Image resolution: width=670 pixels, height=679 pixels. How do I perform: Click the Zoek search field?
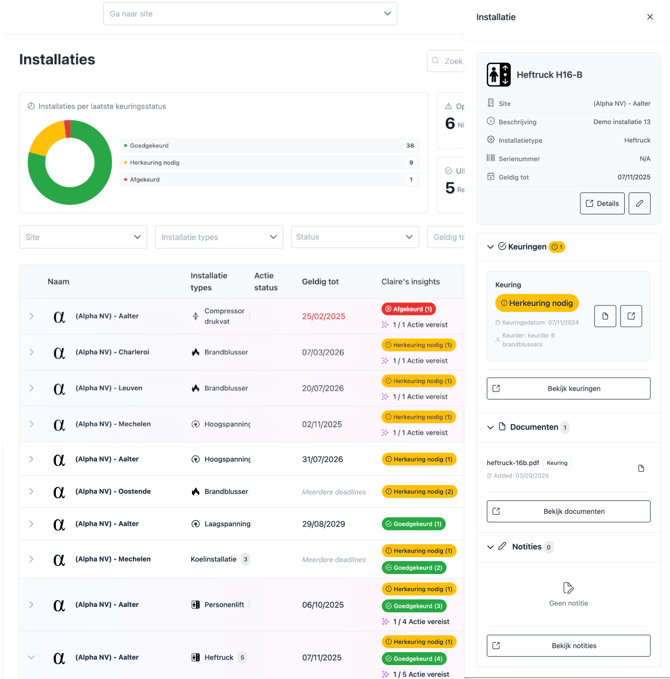tap(448, 61)
